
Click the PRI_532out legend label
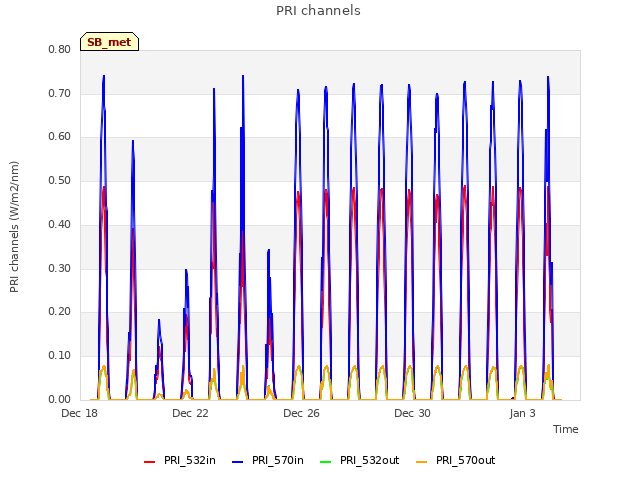tap(369, 460)
